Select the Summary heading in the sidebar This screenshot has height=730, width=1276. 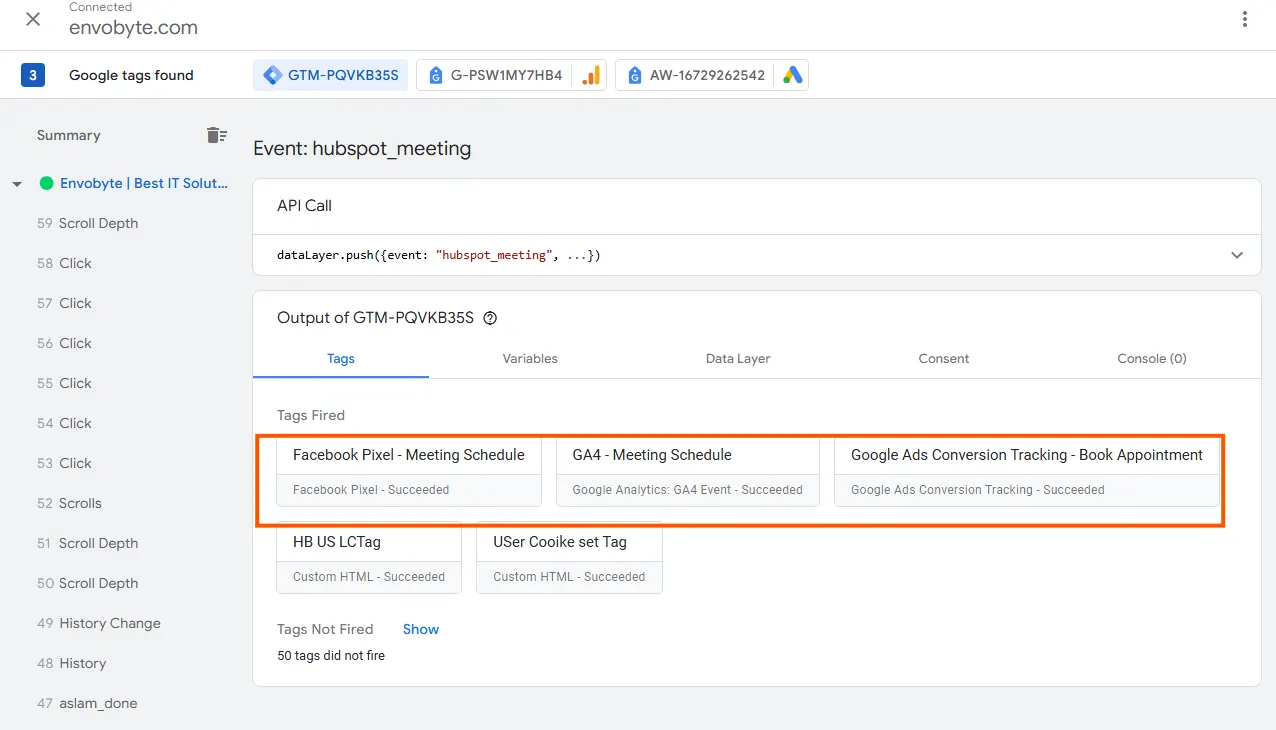point(69,135)
